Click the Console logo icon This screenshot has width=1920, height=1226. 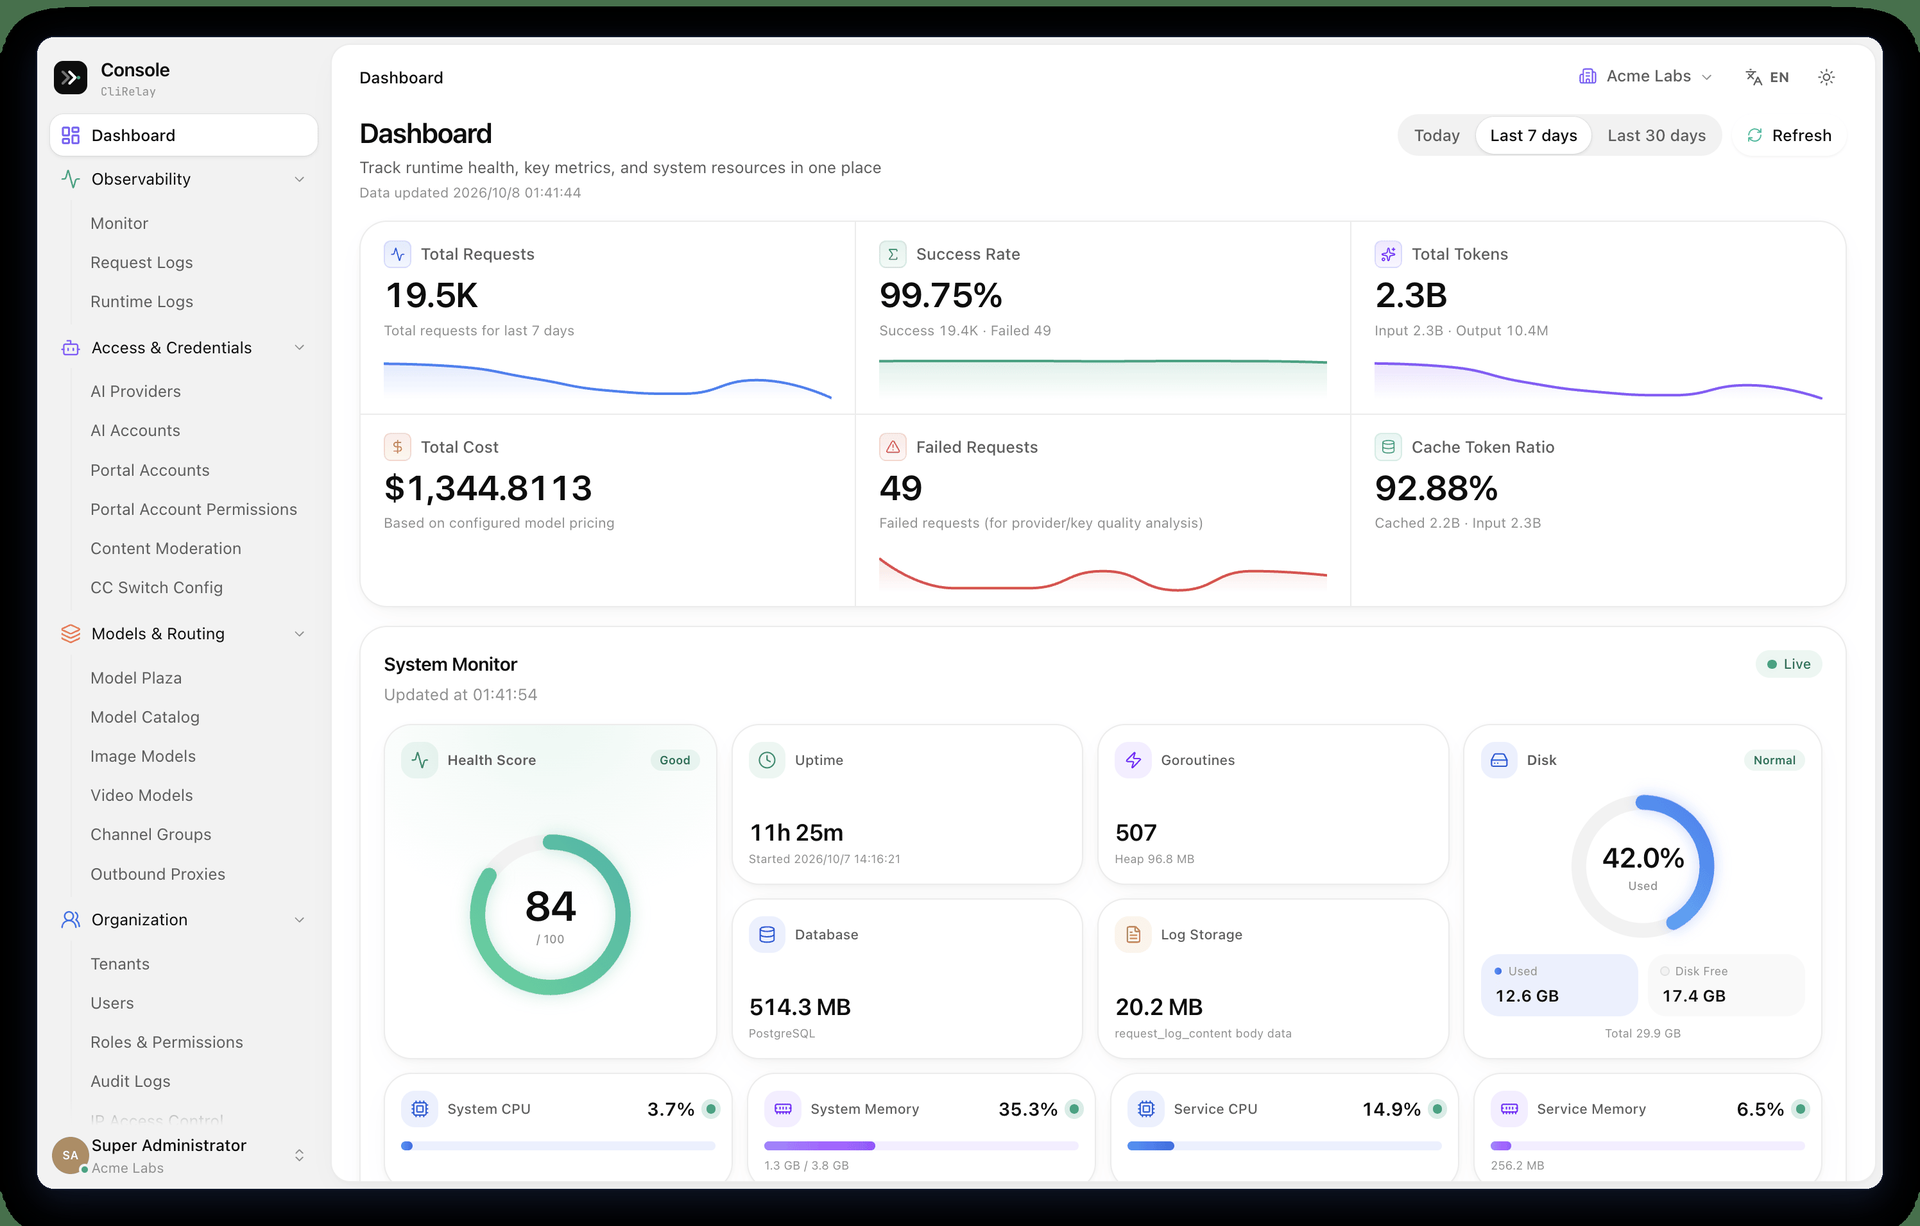coord(70,78)
